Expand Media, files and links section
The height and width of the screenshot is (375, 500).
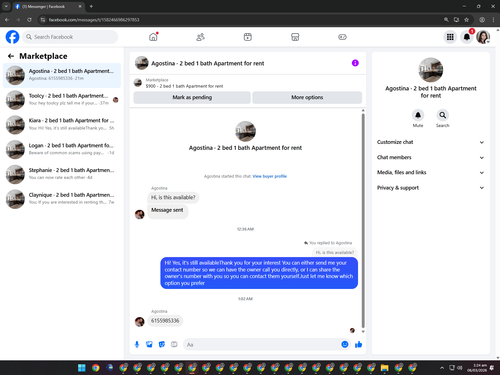(430, 172)
